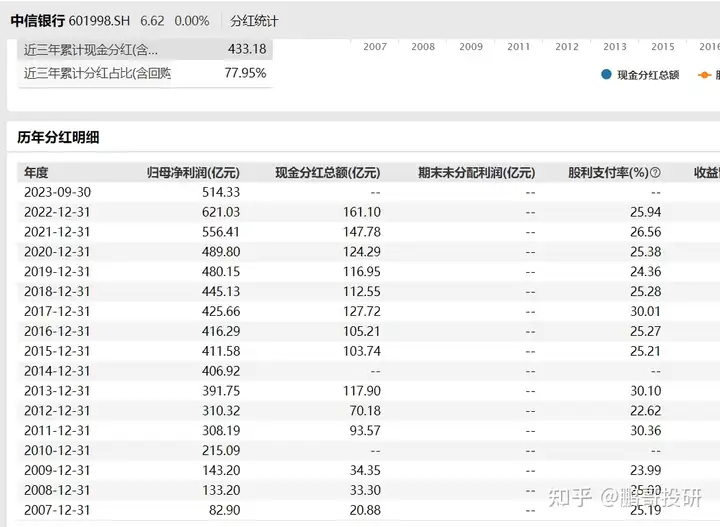Select the 2015-12-31 row date
Image resolution: width=720 pixels, height=527 pixels.
point(57,351)
